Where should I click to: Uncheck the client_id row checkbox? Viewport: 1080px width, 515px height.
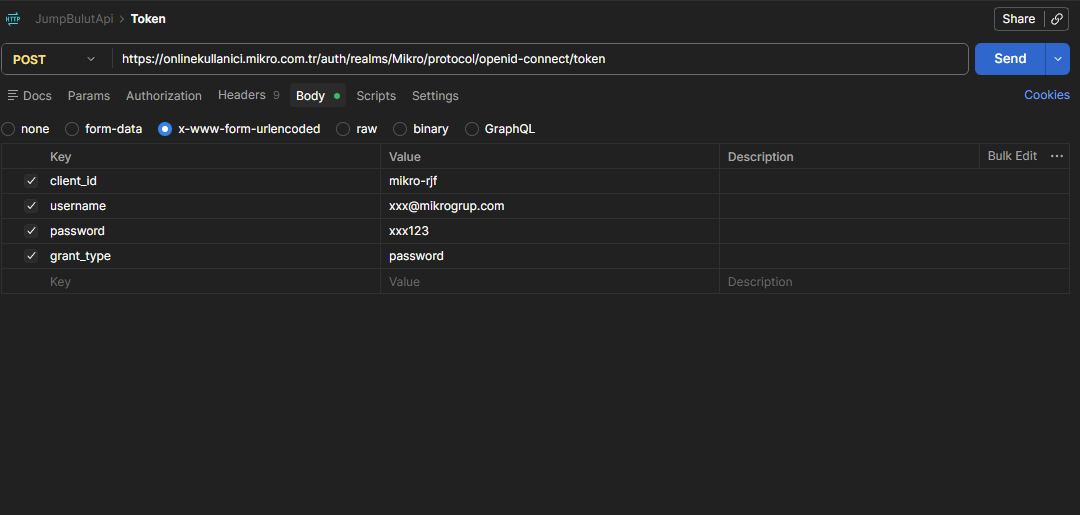tap(31, 181)
